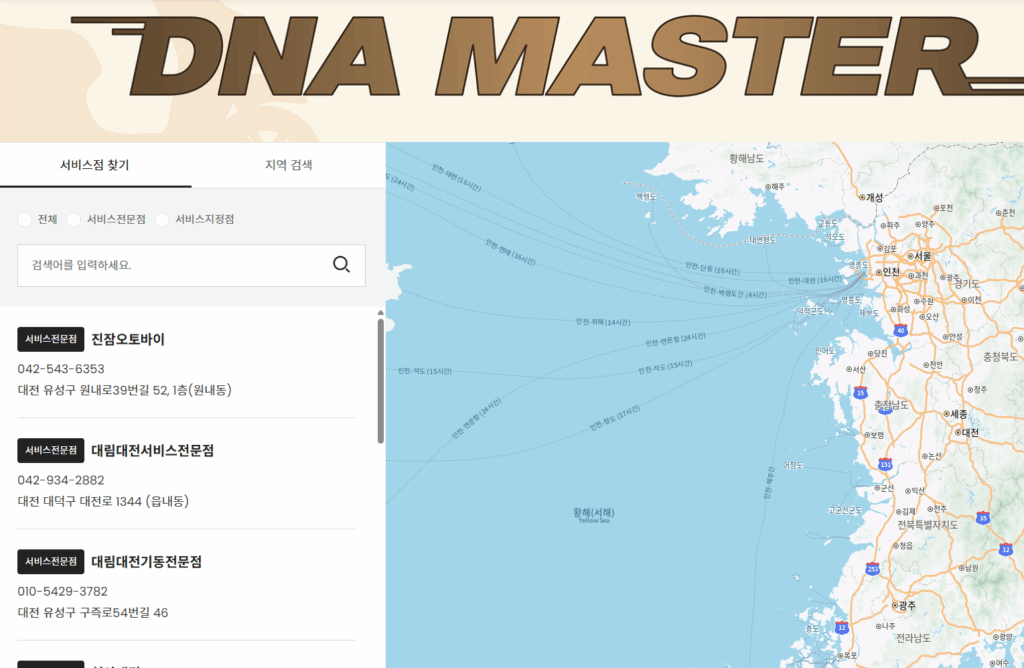
Task: Click the highway 35 shield on map
Action: [x=983, y=518]
